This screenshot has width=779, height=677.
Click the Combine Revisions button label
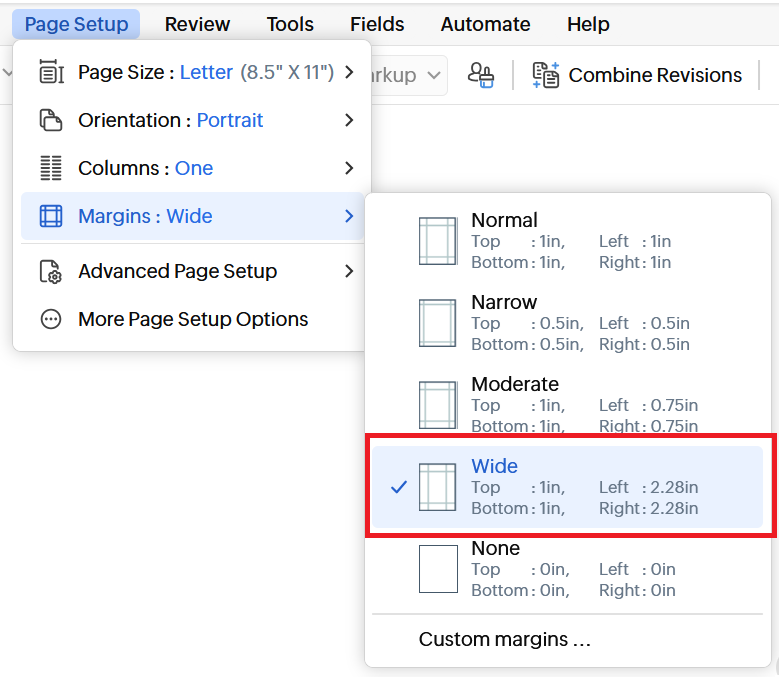(x=655, y=75)
